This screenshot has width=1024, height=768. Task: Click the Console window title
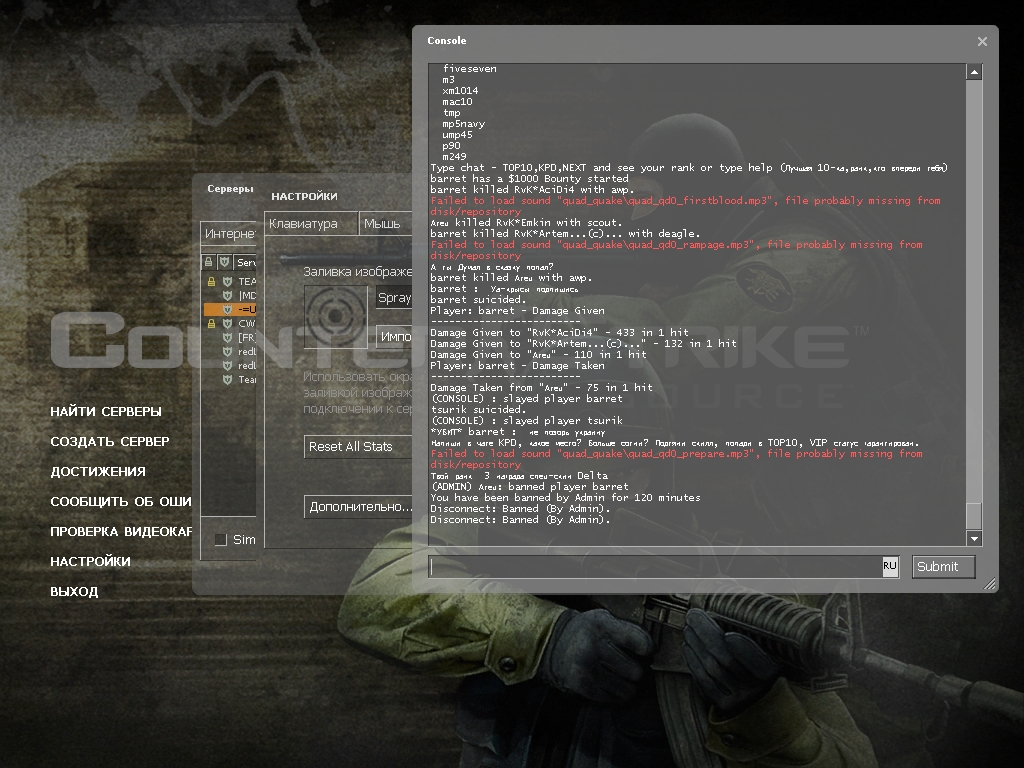447,40
